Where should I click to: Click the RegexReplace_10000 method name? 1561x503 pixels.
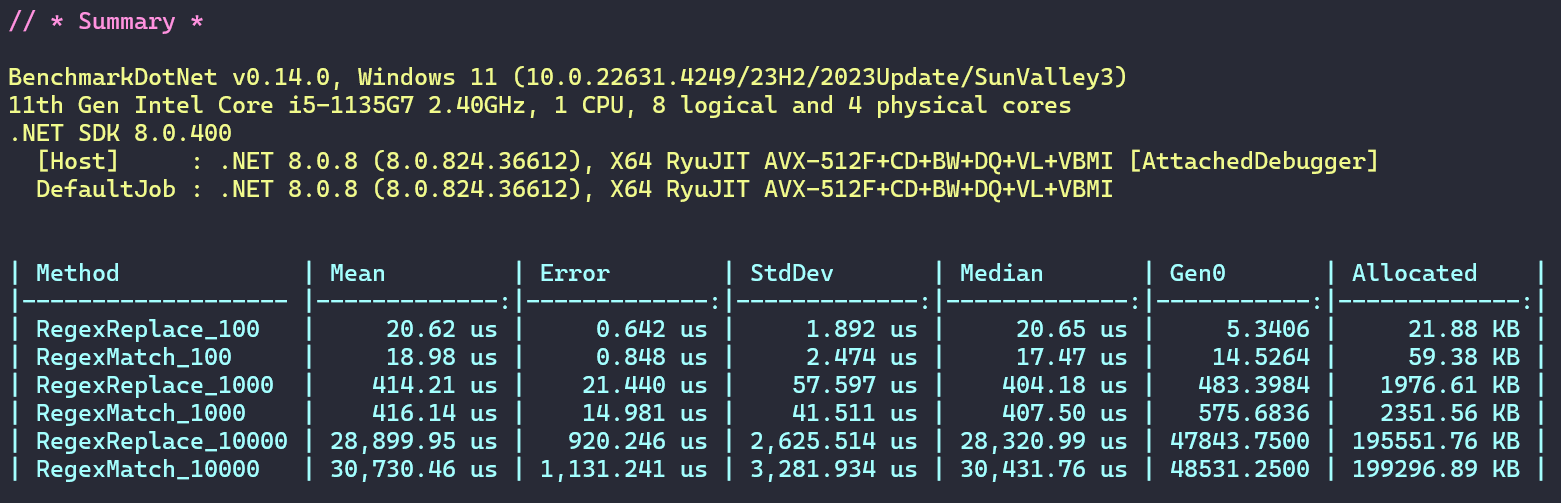(162, 441)
